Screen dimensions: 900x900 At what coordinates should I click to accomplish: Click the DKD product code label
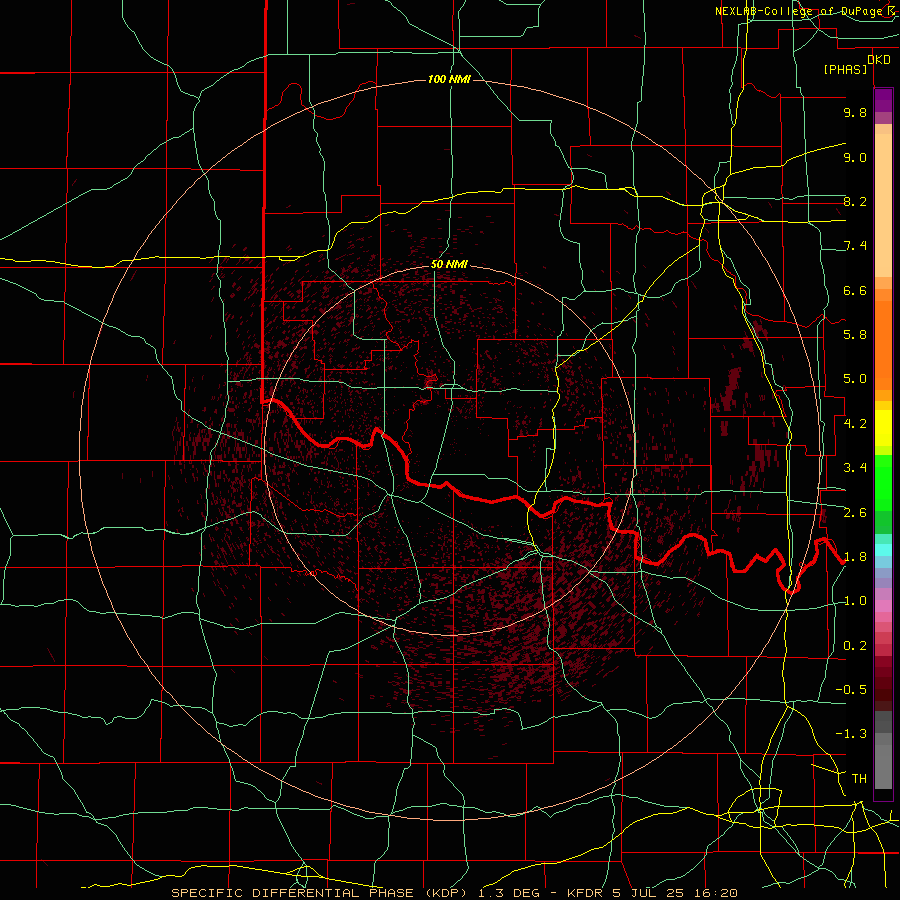pyautogui.click(x=878, y=59)
